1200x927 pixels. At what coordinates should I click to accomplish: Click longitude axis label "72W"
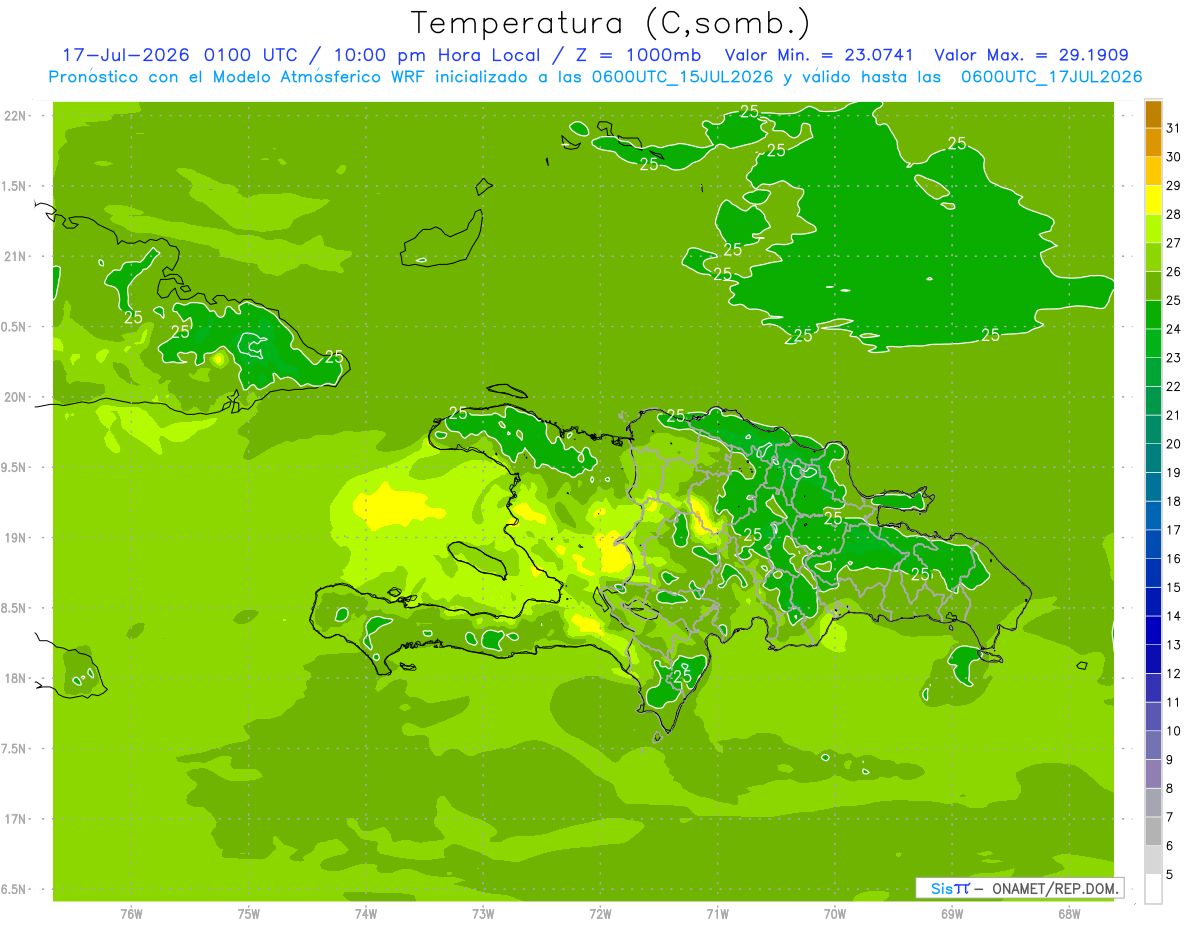pos(600,913)
